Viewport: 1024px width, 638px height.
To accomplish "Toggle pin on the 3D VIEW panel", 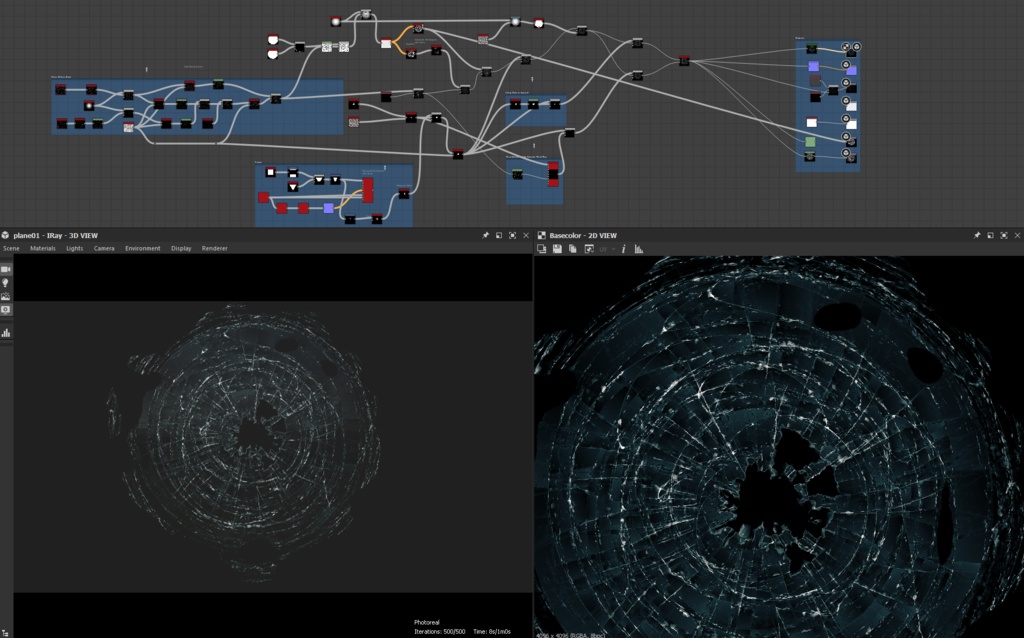I will pos(485,235).
